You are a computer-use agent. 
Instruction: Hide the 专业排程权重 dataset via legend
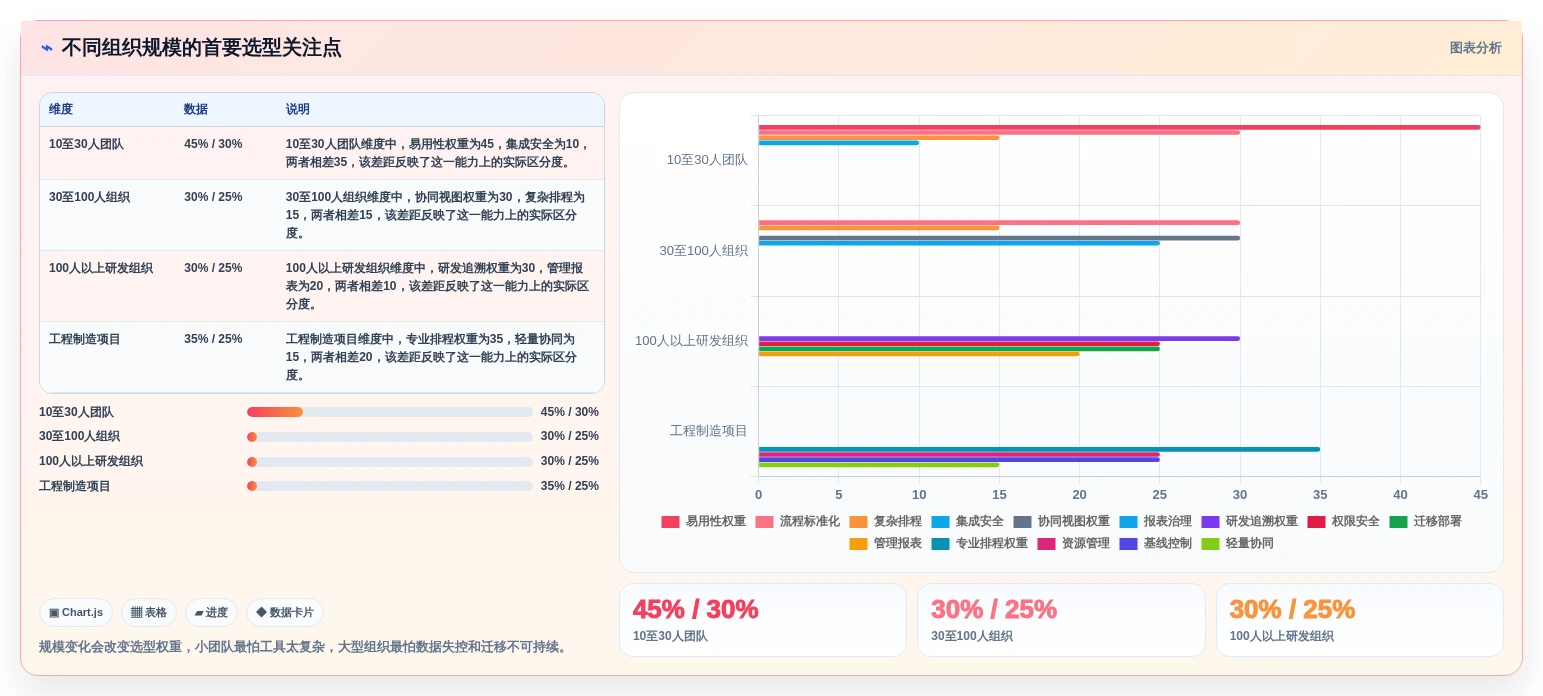(980, 544)
